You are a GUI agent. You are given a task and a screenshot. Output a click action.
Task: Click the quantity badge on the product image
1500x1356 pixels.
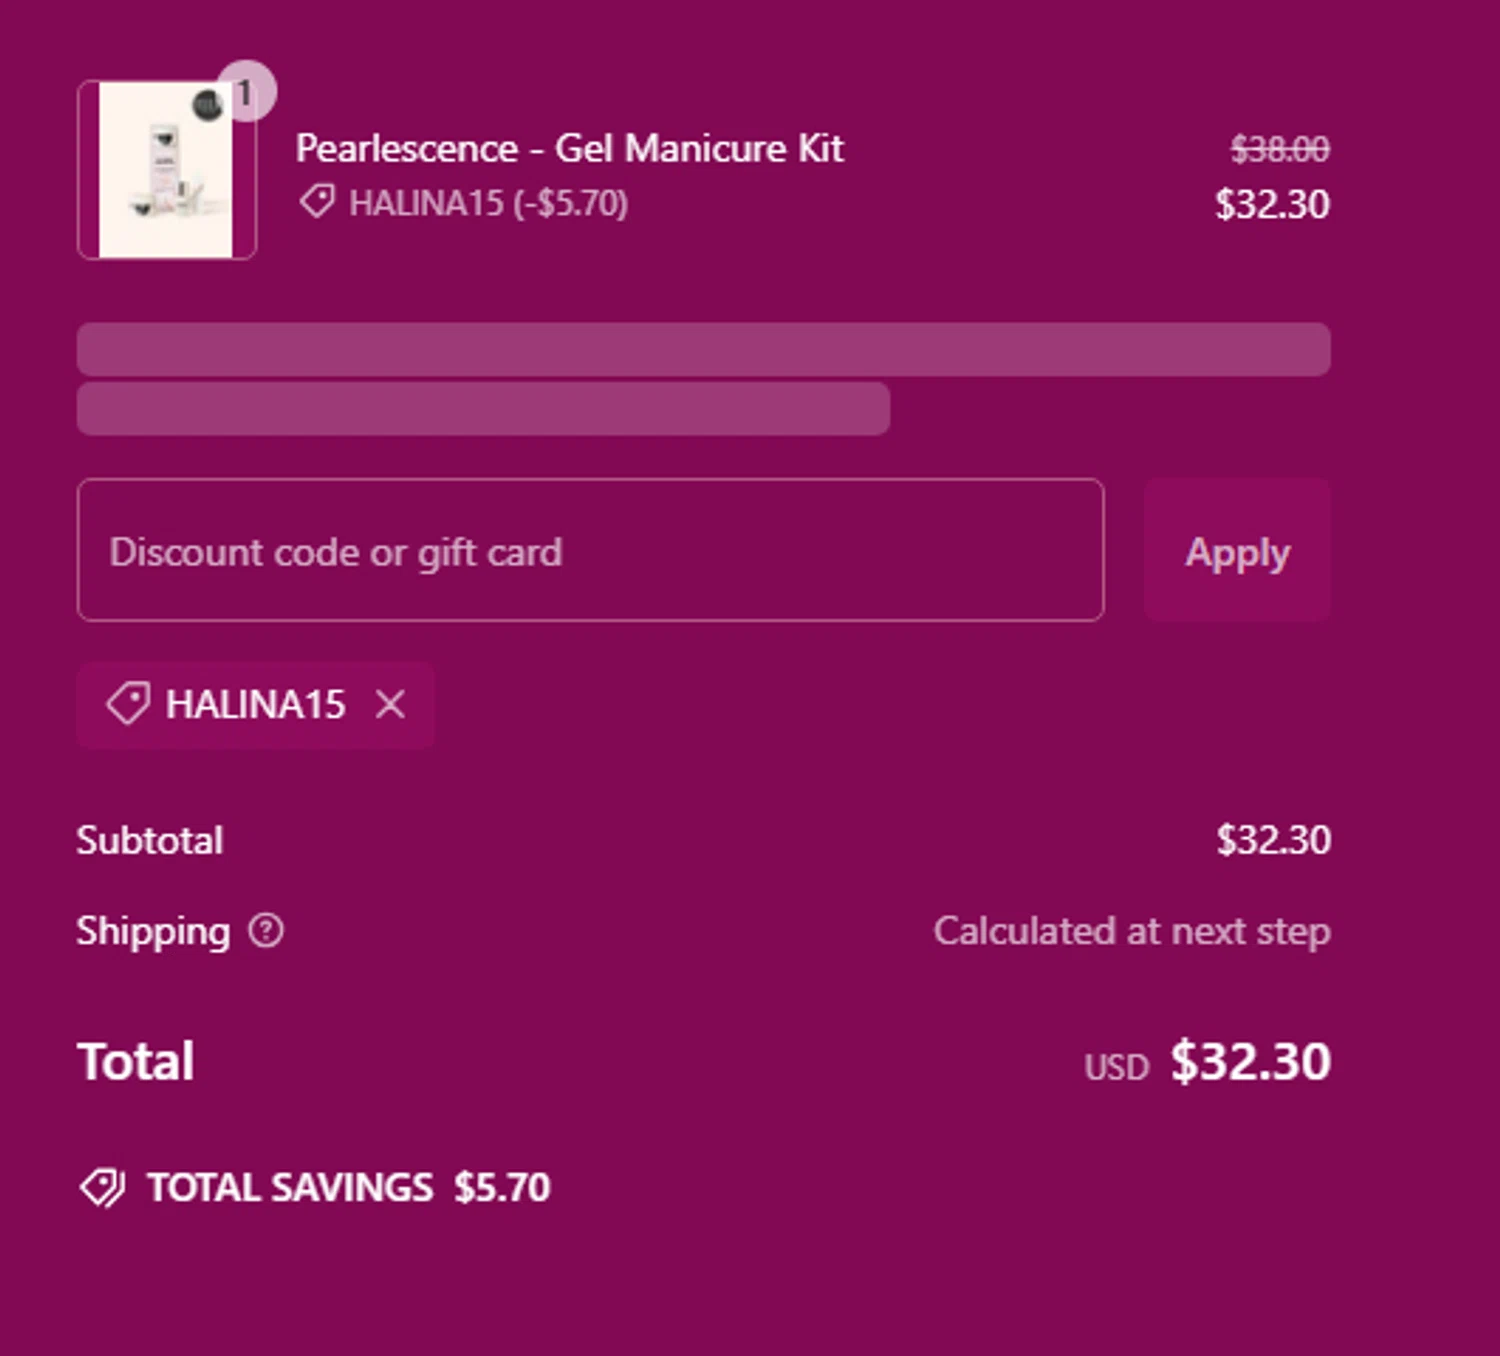[x=245, y=92]
